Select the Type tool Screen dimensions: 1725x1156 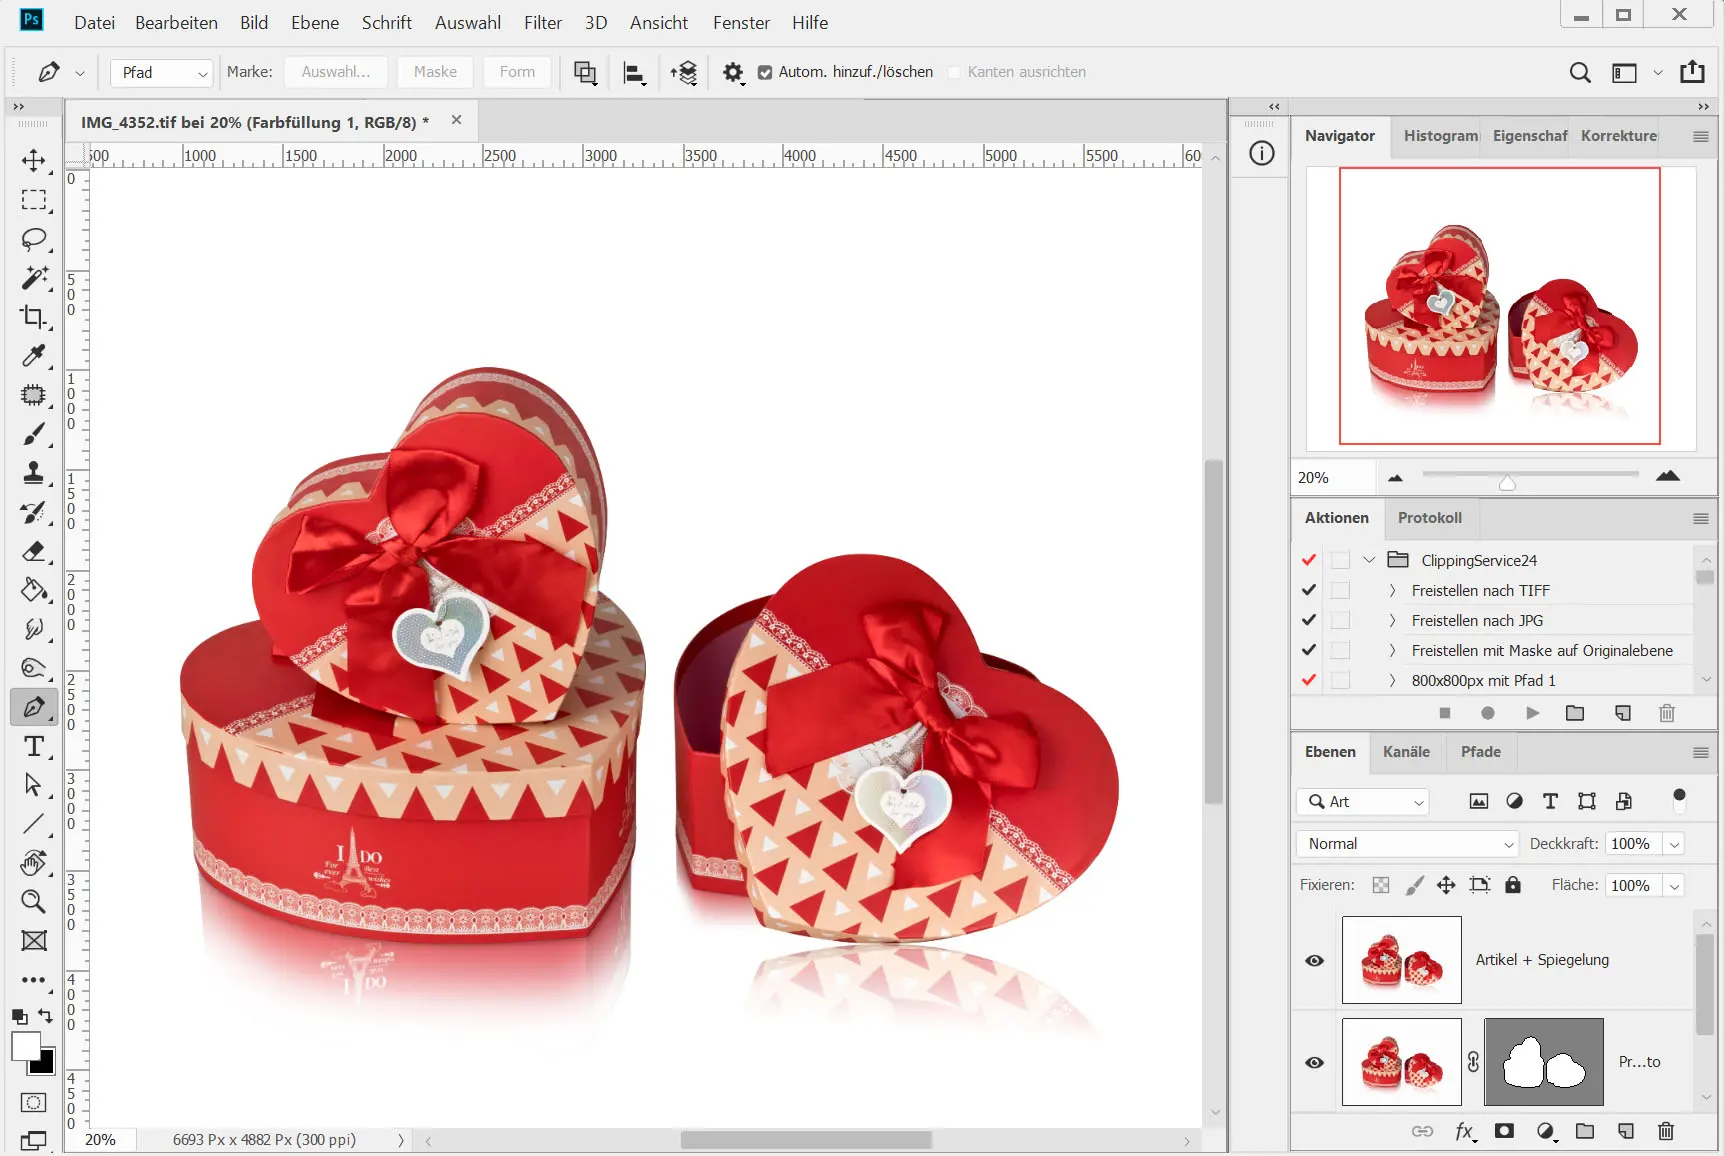(33, 746)
